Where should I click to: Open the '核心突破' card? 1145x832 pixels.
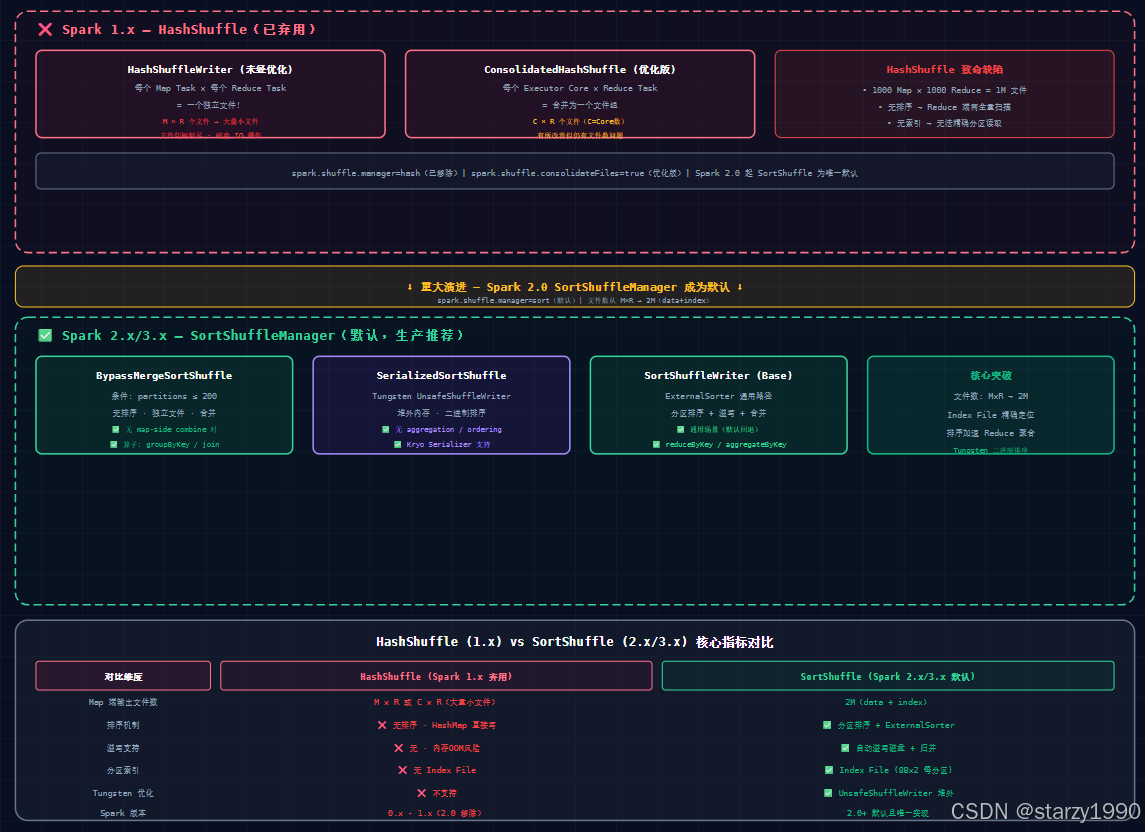click(991, 405)
